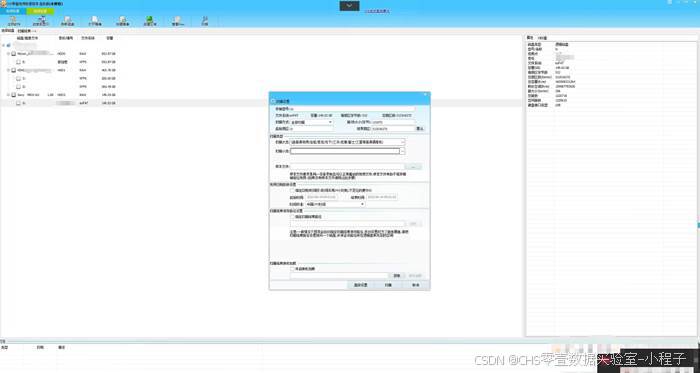Enable the time-range filter checkbox in the dialog
Image resolution: width=700 pixels, height=373 pixels.
[x=292, y=191]
